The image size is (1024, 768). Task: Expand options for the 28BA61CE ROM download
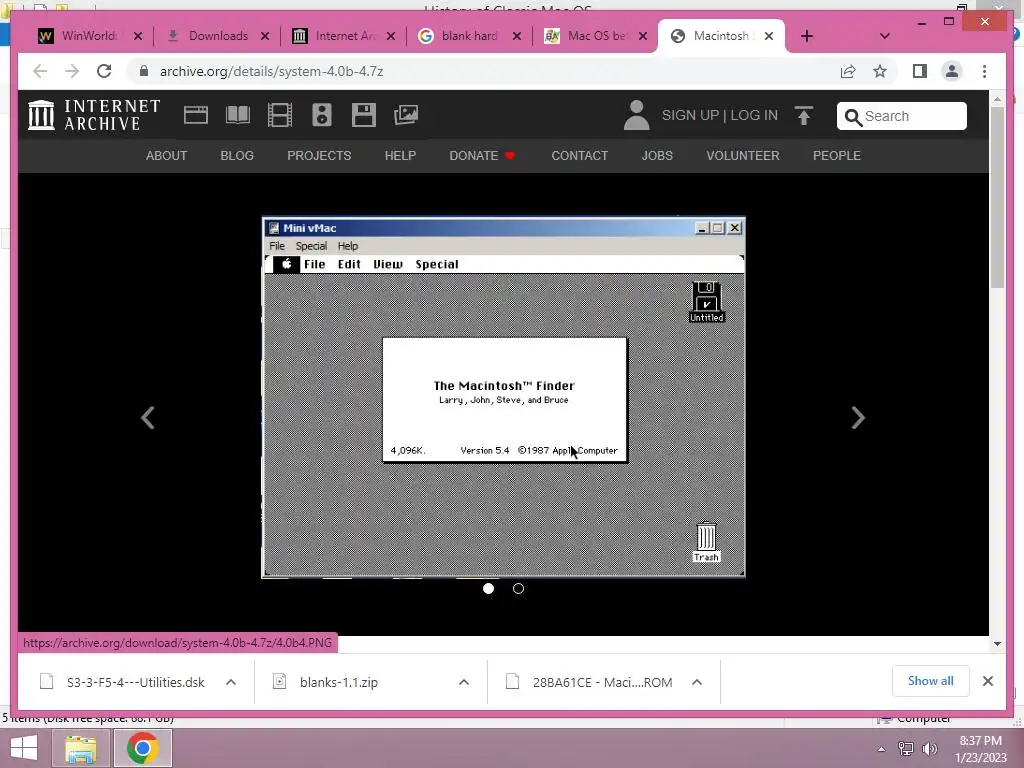[697, 682]
